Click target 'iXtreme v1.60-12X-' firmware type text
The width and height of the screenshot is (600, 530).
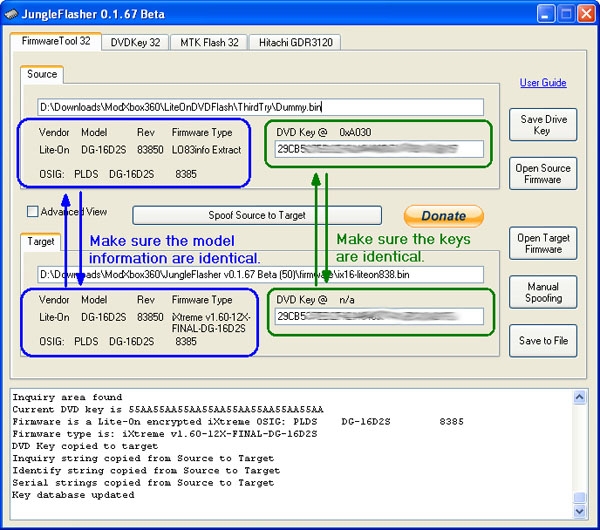coord(211,317)
